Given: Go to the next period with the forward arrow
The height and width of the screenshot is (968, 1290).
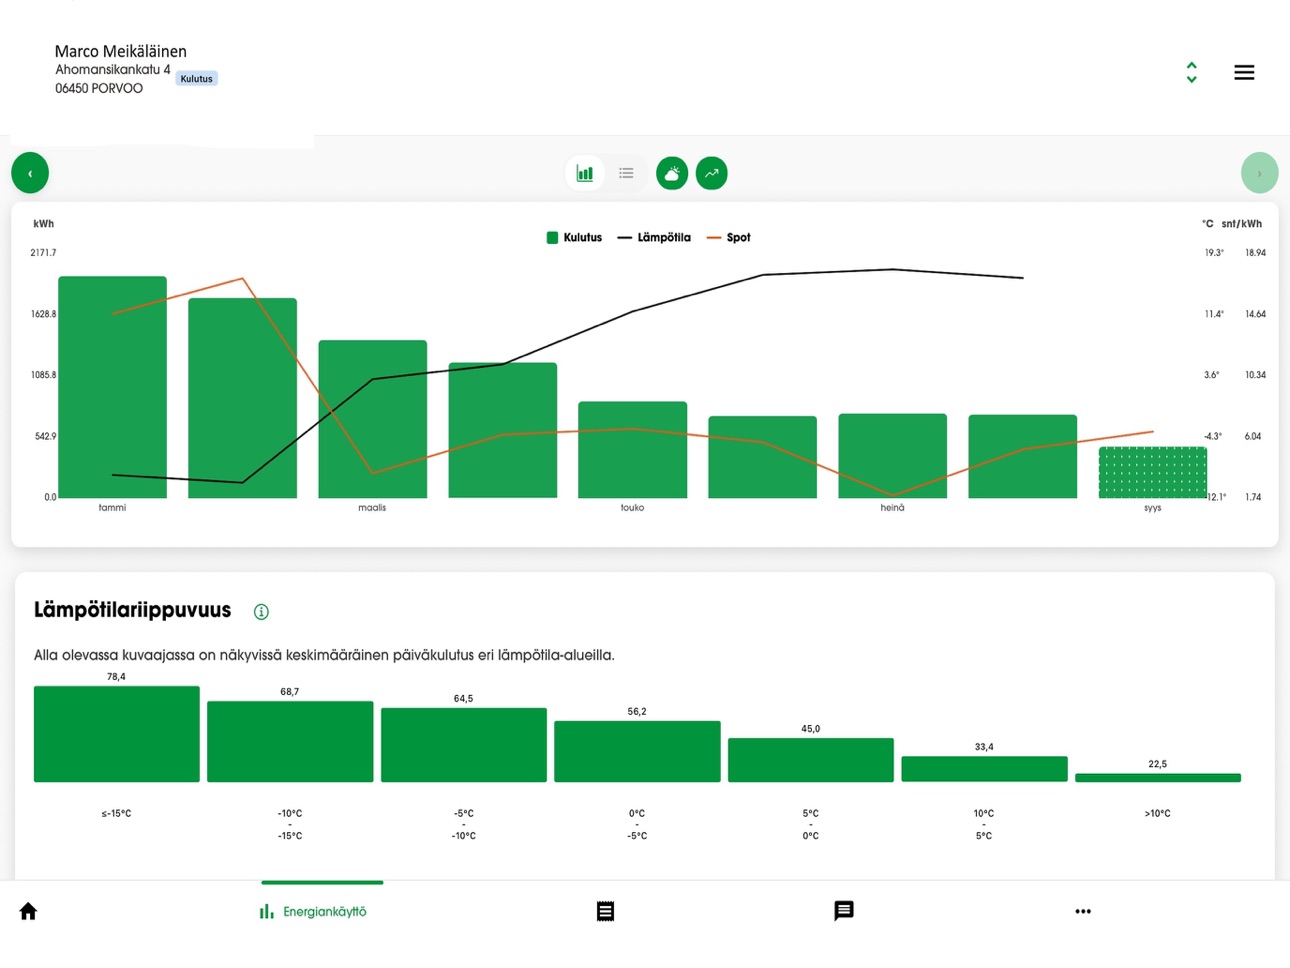Looking at the screenshot, I should coord(1259,173).
